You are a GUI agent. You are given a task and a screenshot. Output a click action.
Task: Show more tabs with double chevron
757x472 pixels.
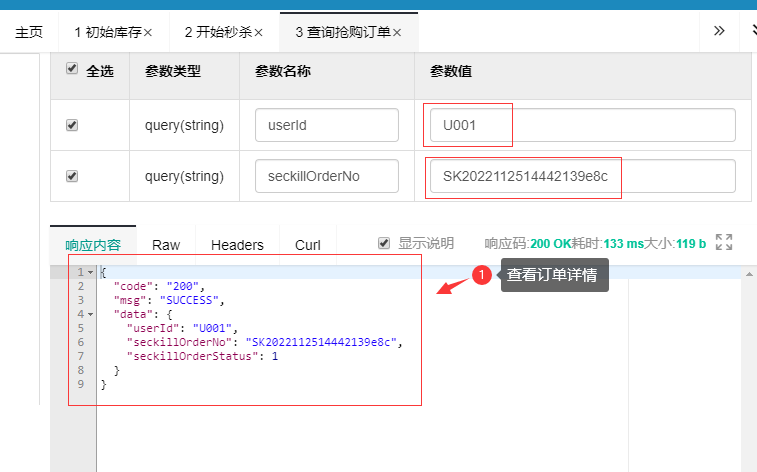pyautogui.click(x=719, y=31)
